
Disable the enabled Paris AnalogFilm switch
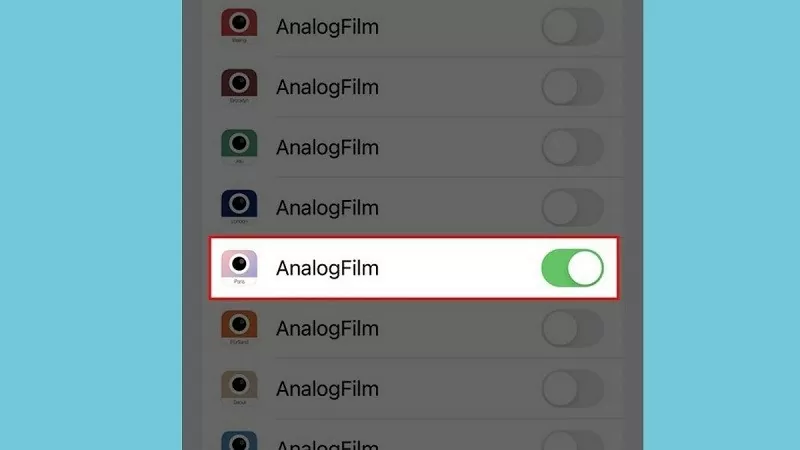point(572,268)
